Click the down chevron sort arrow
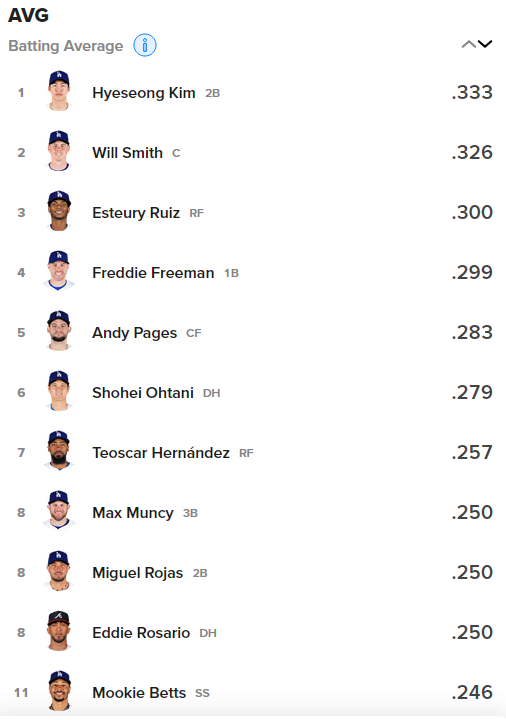 point(485,44)
